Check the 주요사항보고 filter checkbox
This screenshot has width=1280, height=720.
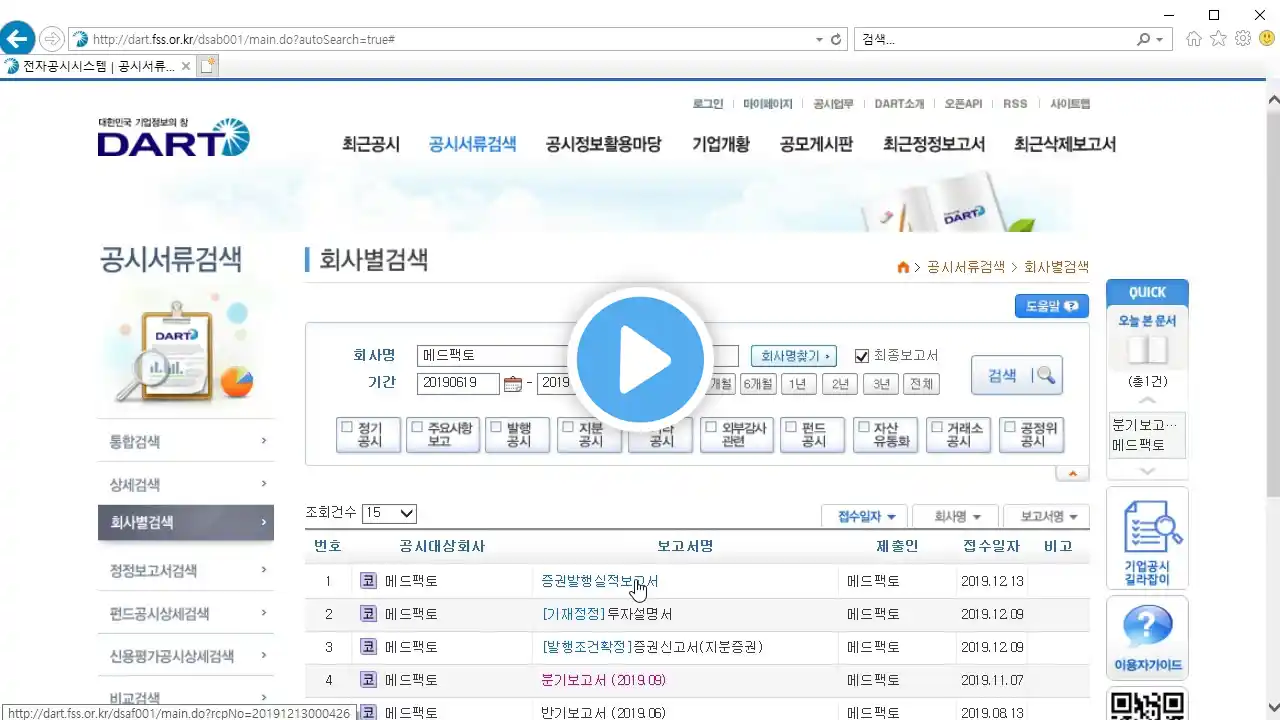(x=417, y=427)
